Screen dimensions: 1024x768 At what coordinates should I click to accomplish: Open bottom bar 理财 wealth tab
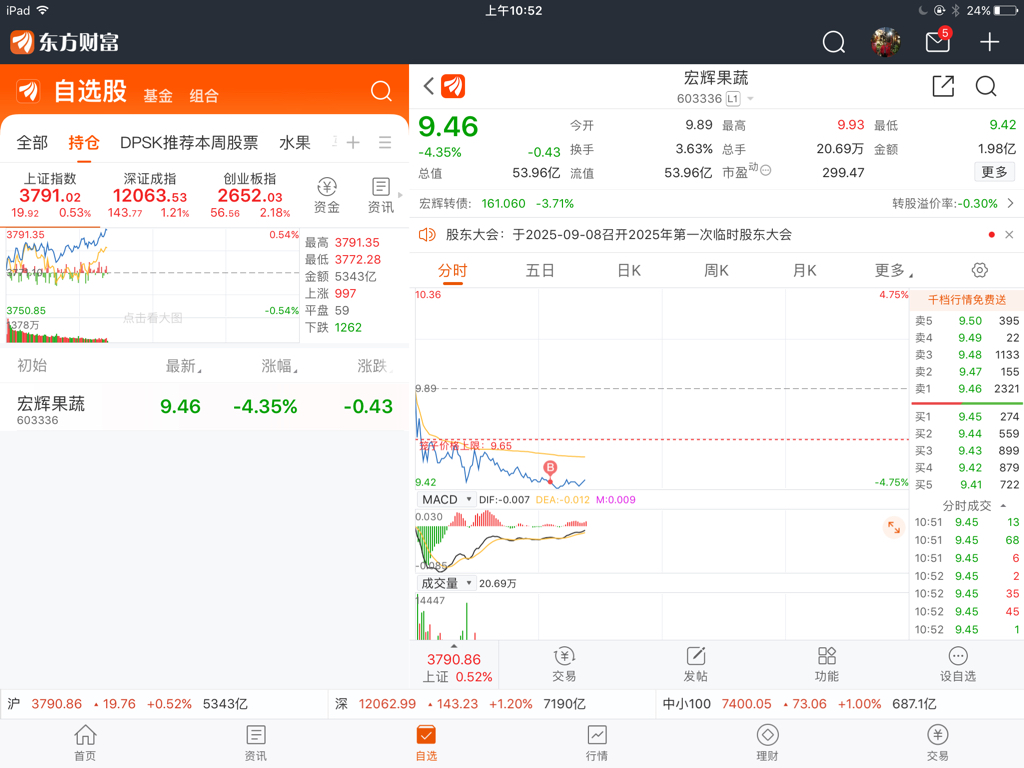tap(767, 743)
